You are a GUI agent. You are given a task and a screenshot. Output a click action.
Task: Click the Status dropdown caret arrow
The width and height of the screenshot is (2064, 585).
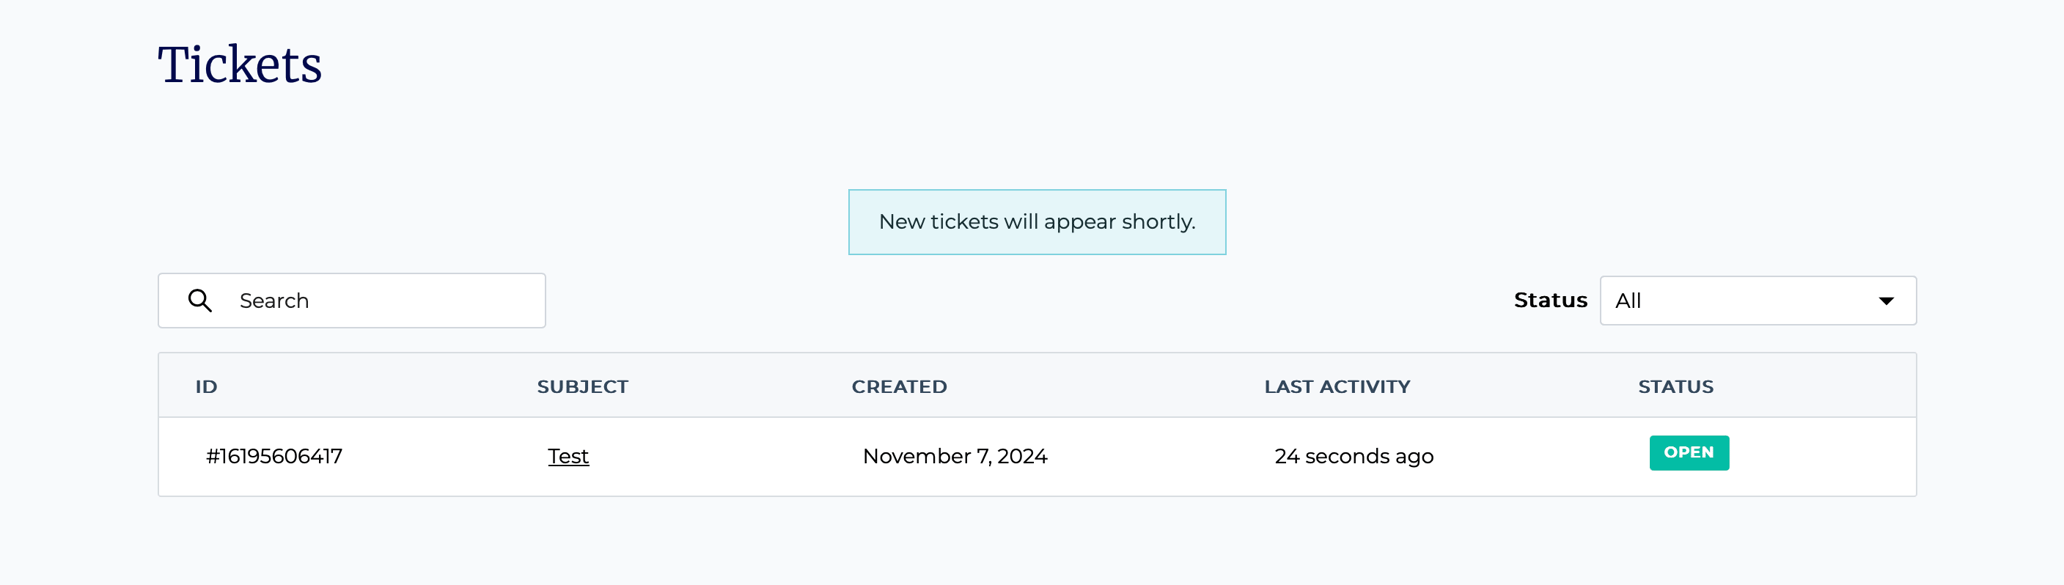coord(1886,301)
